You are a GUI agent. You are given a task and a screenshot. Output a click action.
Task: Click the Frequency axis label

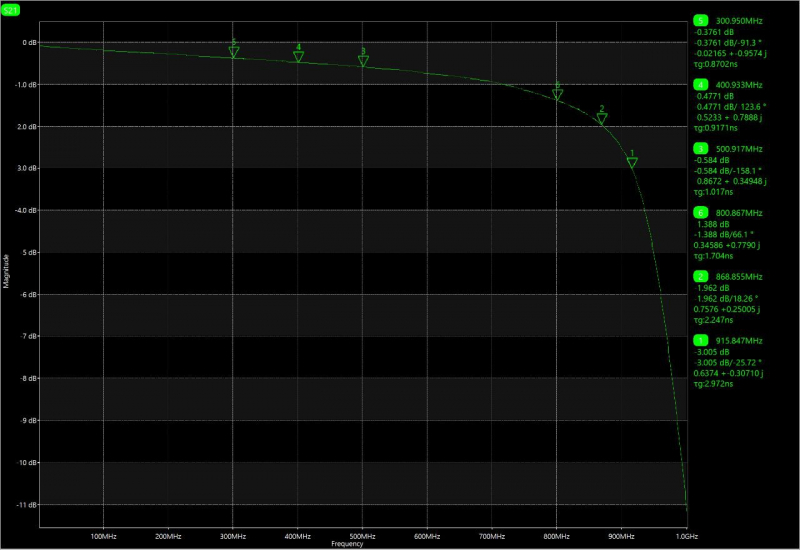[347, 544]
